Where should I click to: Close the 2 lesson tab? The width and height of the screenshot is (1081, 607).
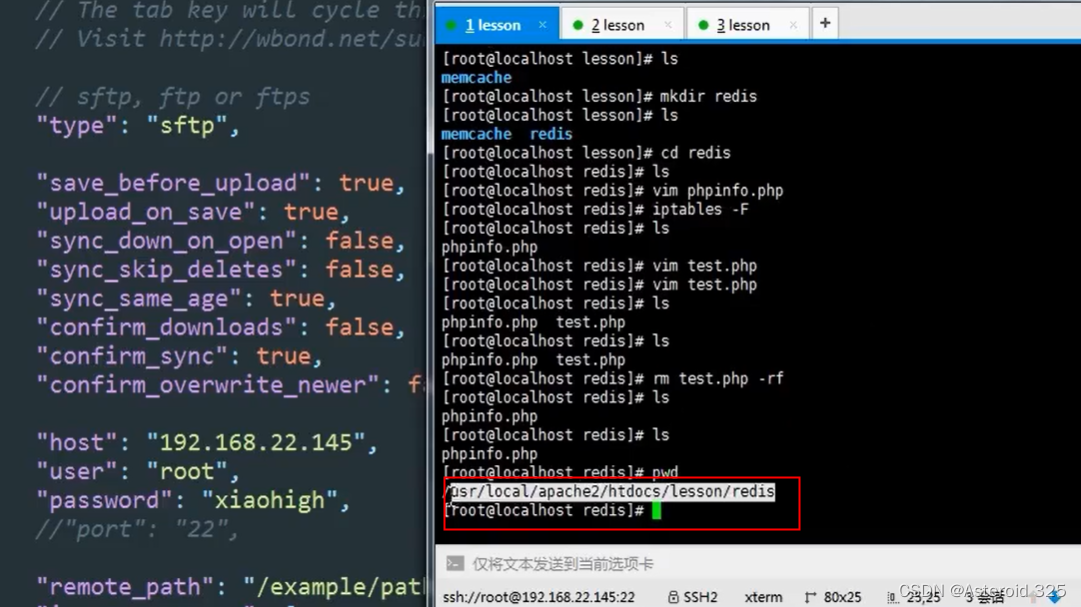(x=668, y=25)
